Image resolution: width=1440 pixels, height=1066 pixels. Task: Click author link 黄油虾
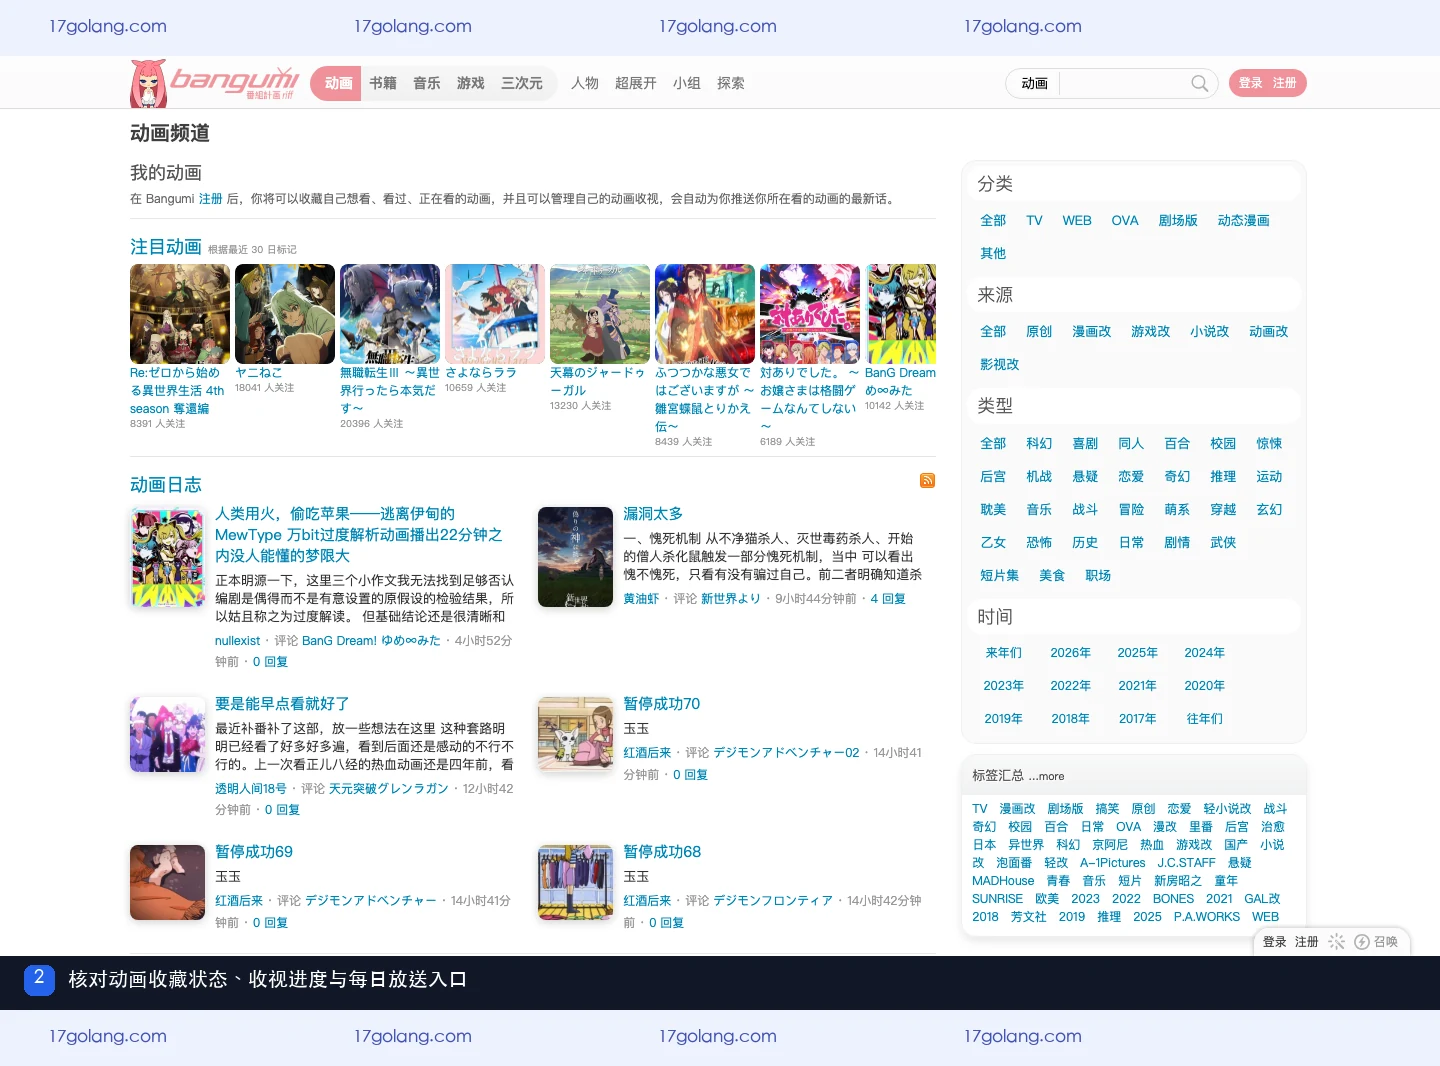pos(641,599)
